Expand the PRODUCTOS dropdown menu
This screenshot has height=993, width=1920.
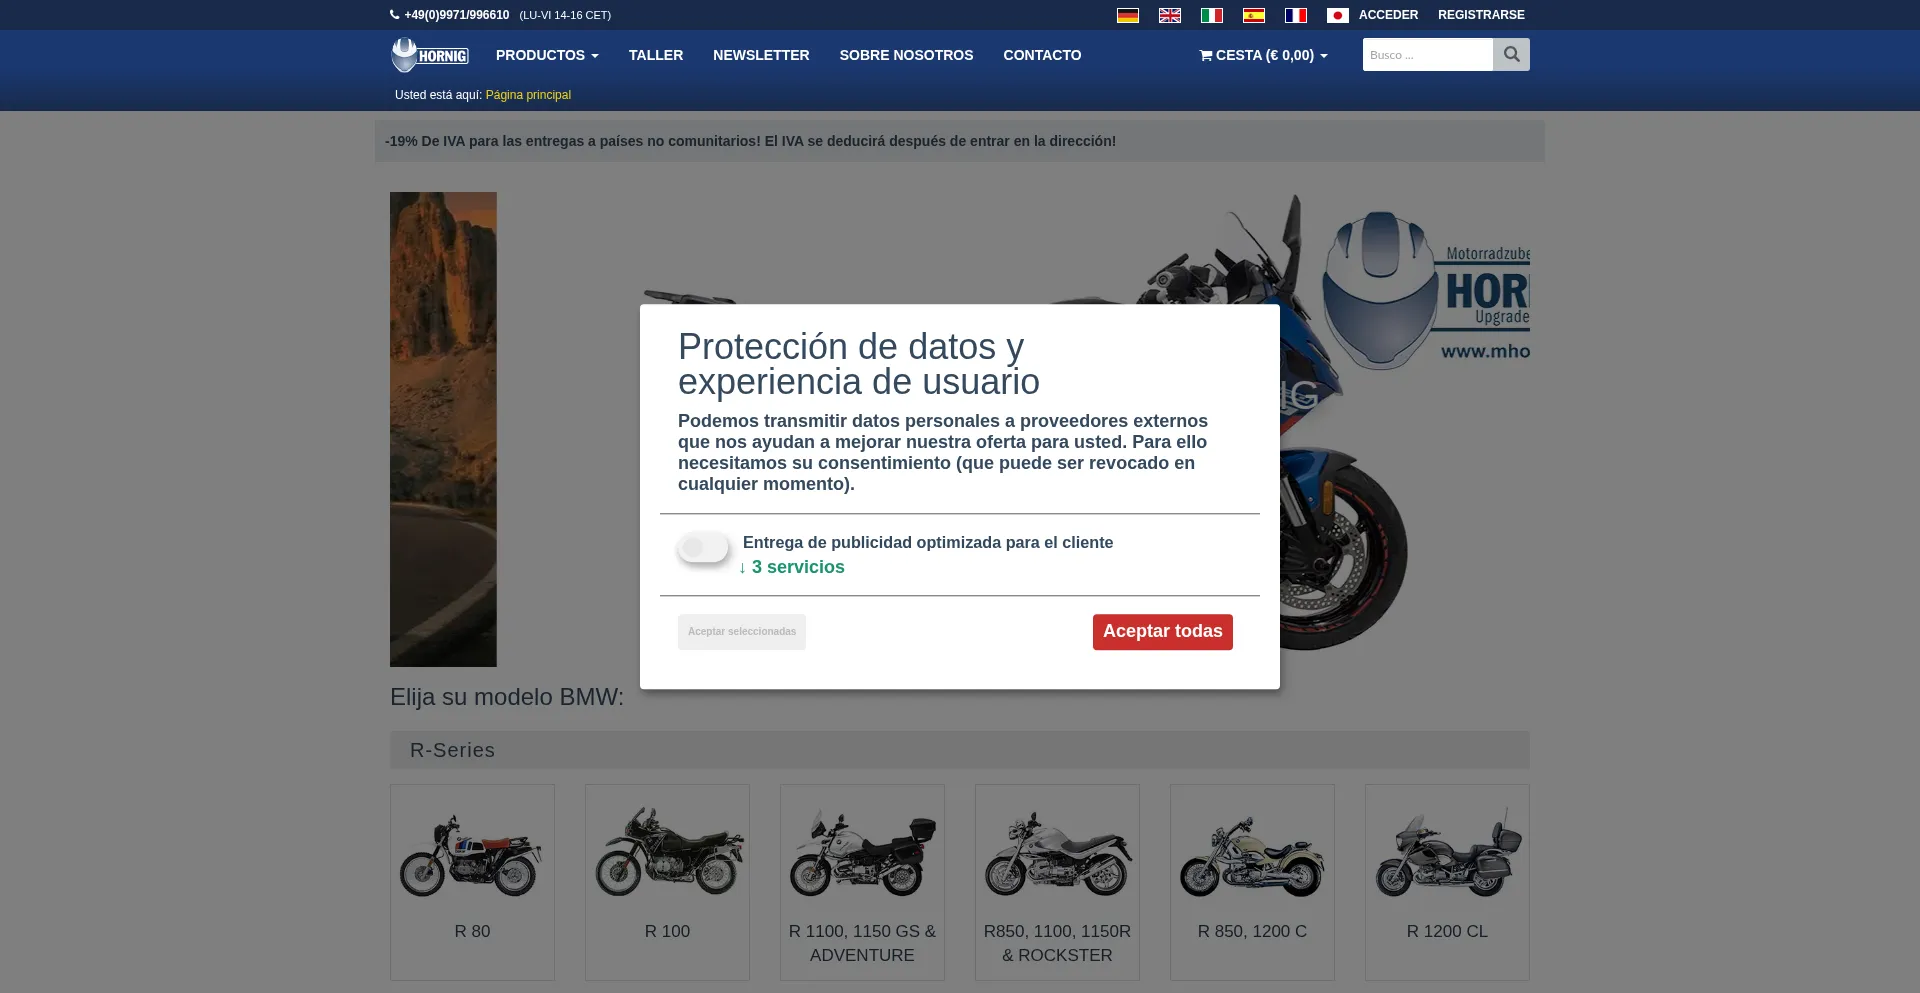[547, 55]
